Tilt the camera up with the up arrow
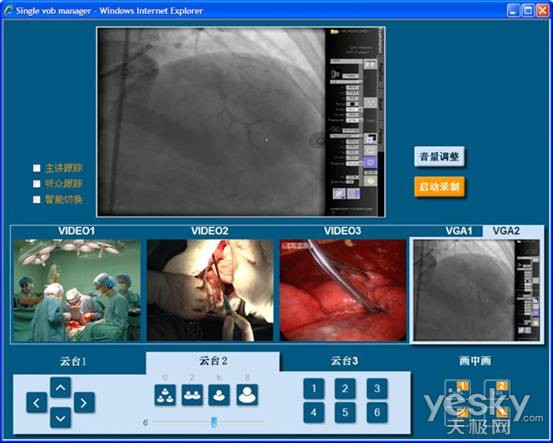Image resolution: width=553 pixels, height=443 pixels. click(60, 388)
